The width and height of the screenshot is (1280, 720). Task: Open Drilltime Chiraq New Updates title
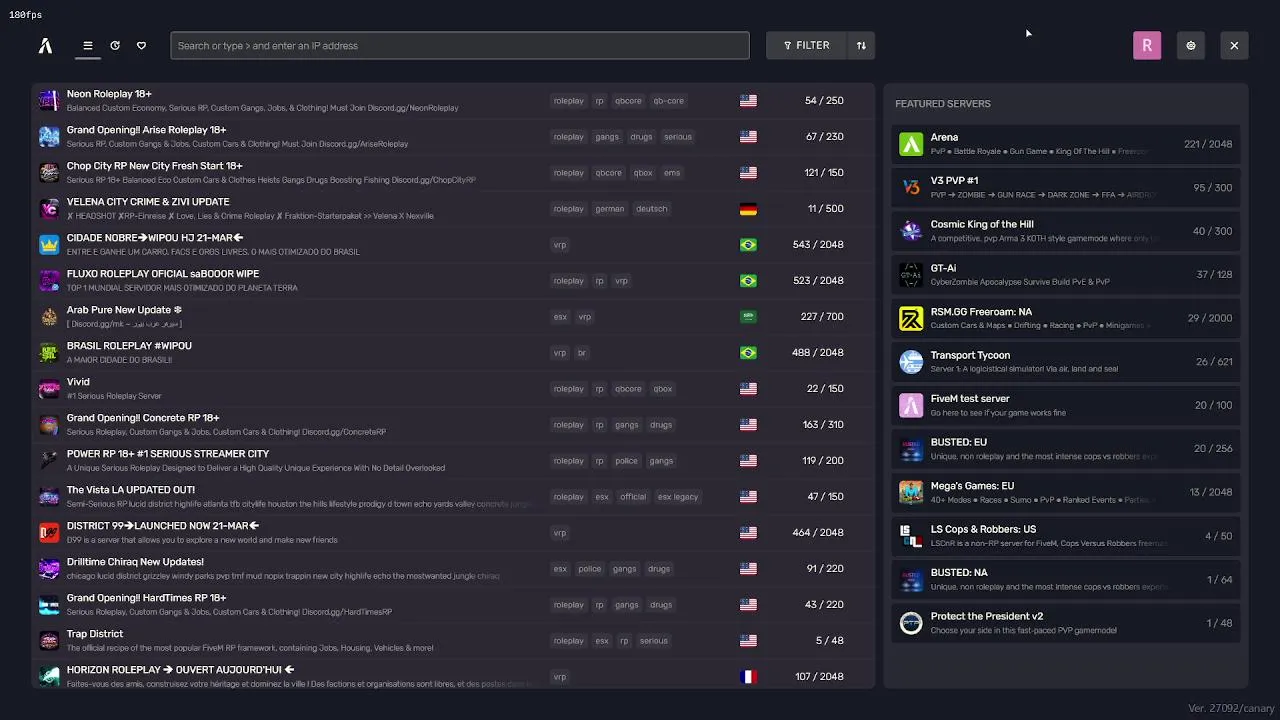(x=135, y=561)
